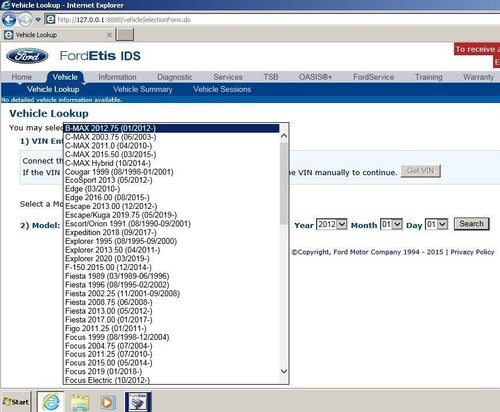Select Vehicle Sessions submenu item
The image size is (500, 412).
(x=222, y=89)
